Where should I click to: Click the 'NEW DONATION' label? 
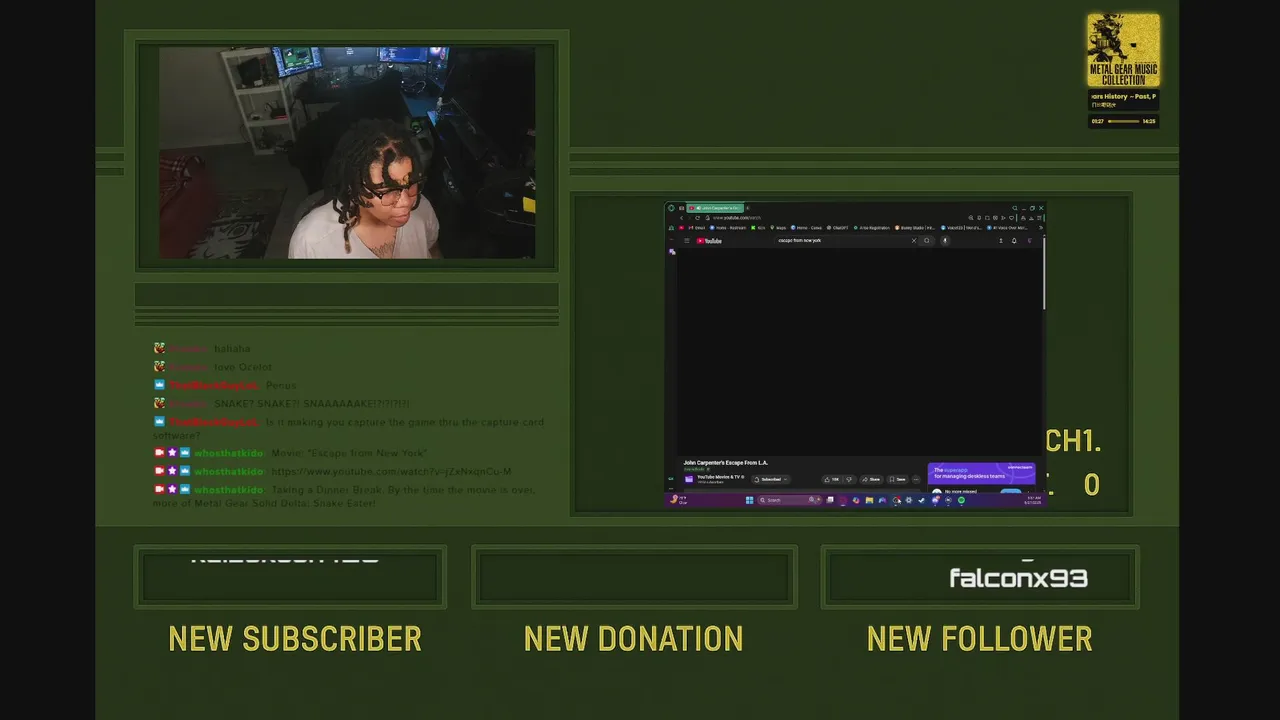point(633,639)
